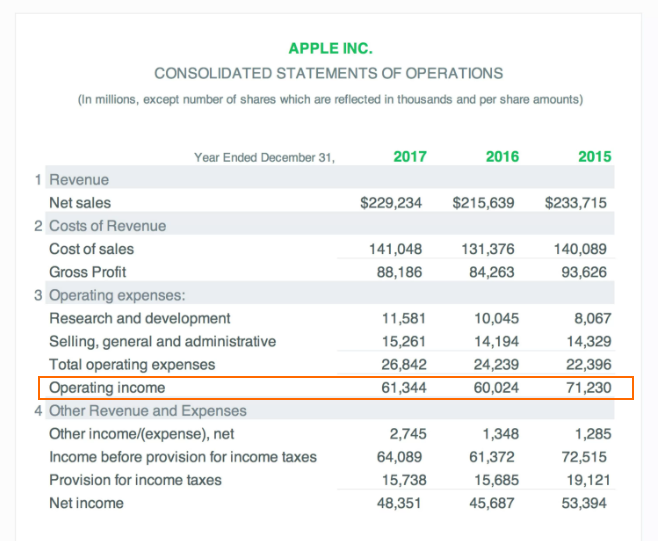Select Net income value 45,687
The width and height of the screenshot is (658, 541).
[491, 503]
